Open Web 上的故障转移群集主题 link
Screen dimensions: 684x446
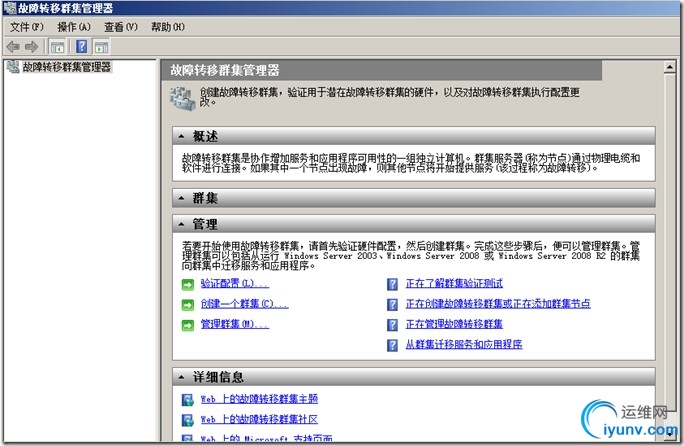point(259,399)
